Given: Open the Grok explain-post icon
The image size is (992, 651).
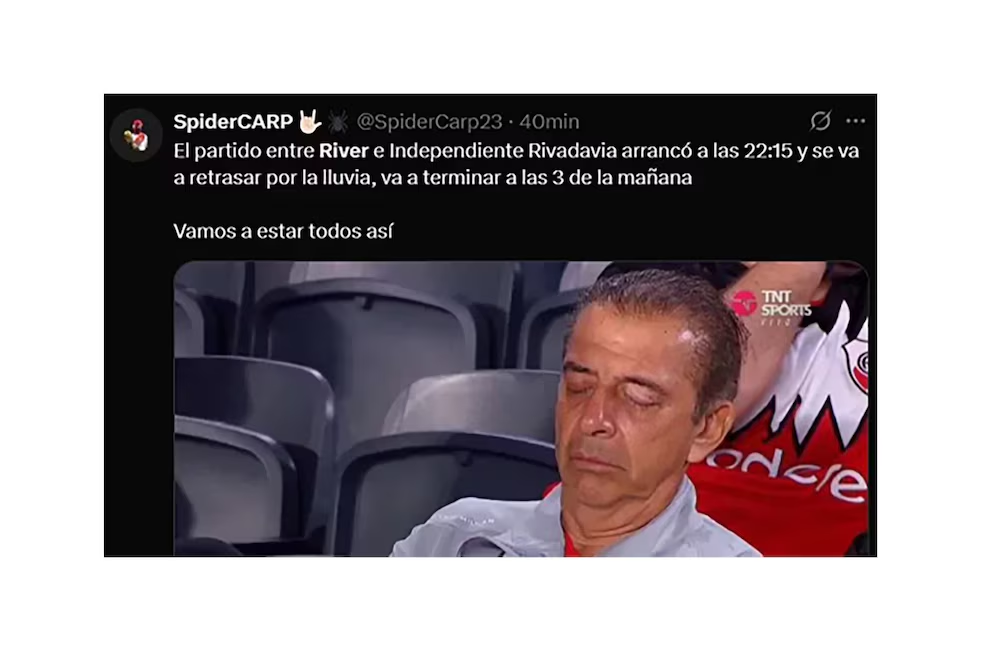Looking at the screenshot, I should (821, 120).
